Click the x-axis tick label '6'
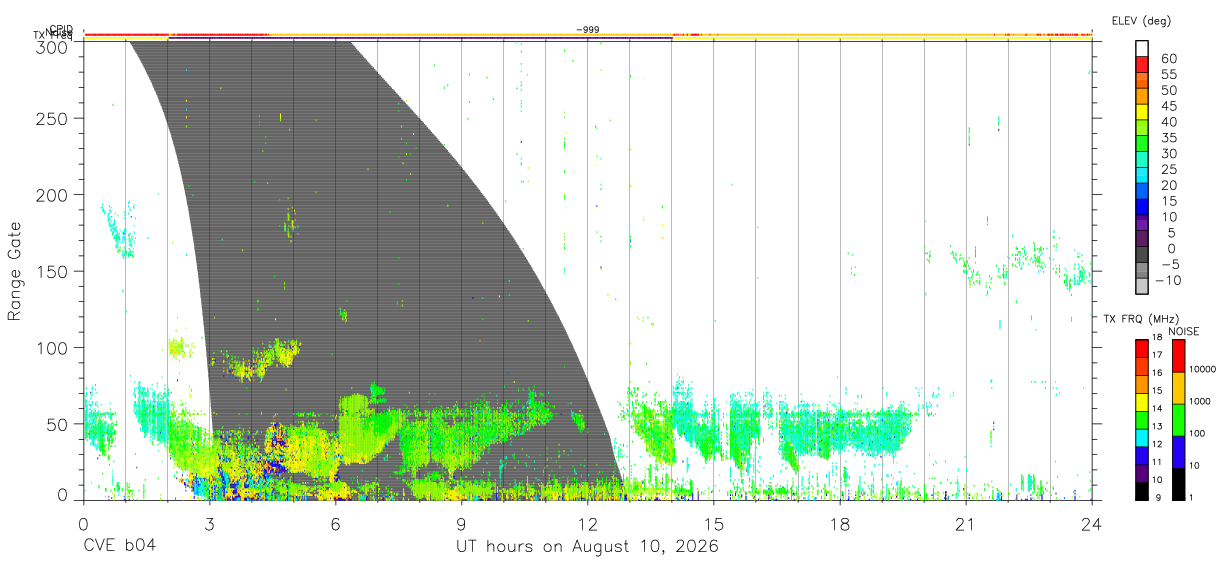The width and height of the screenshot is (1228, 567). [x=335, y=524]
